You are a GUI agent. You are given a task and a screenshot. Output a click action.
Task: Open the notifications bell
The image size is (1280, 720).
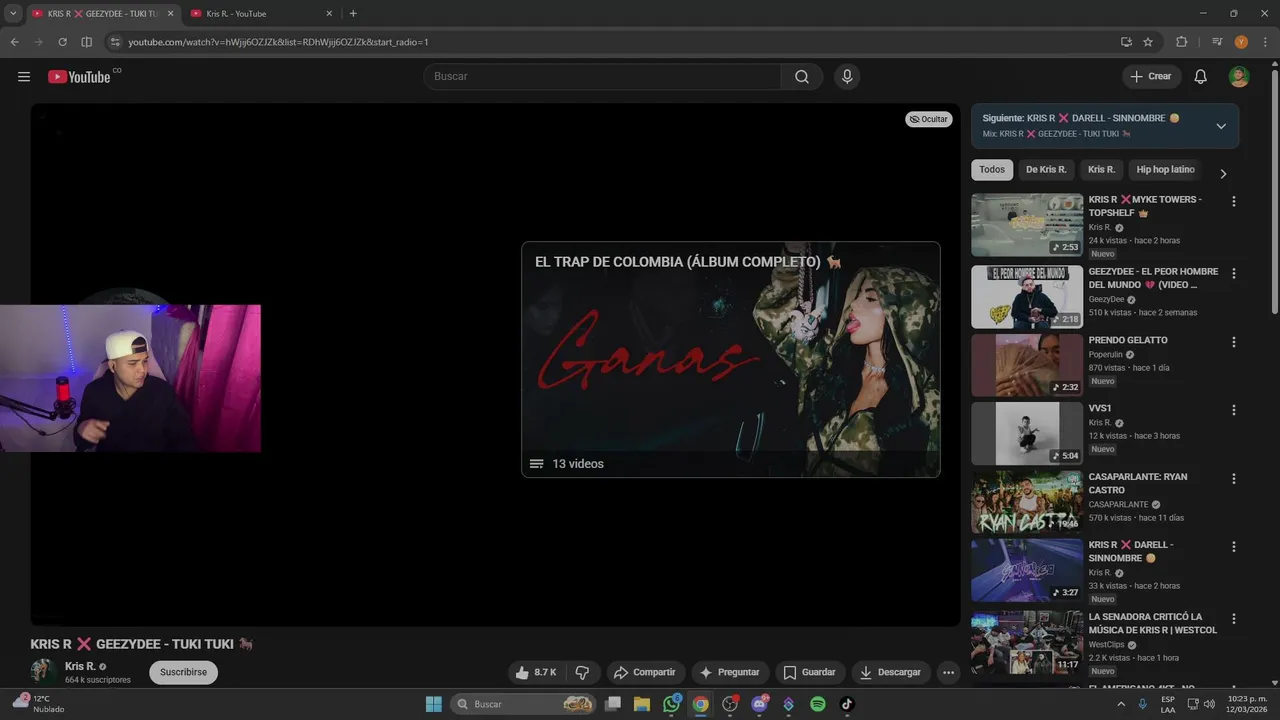click(x=1201, y=77)
